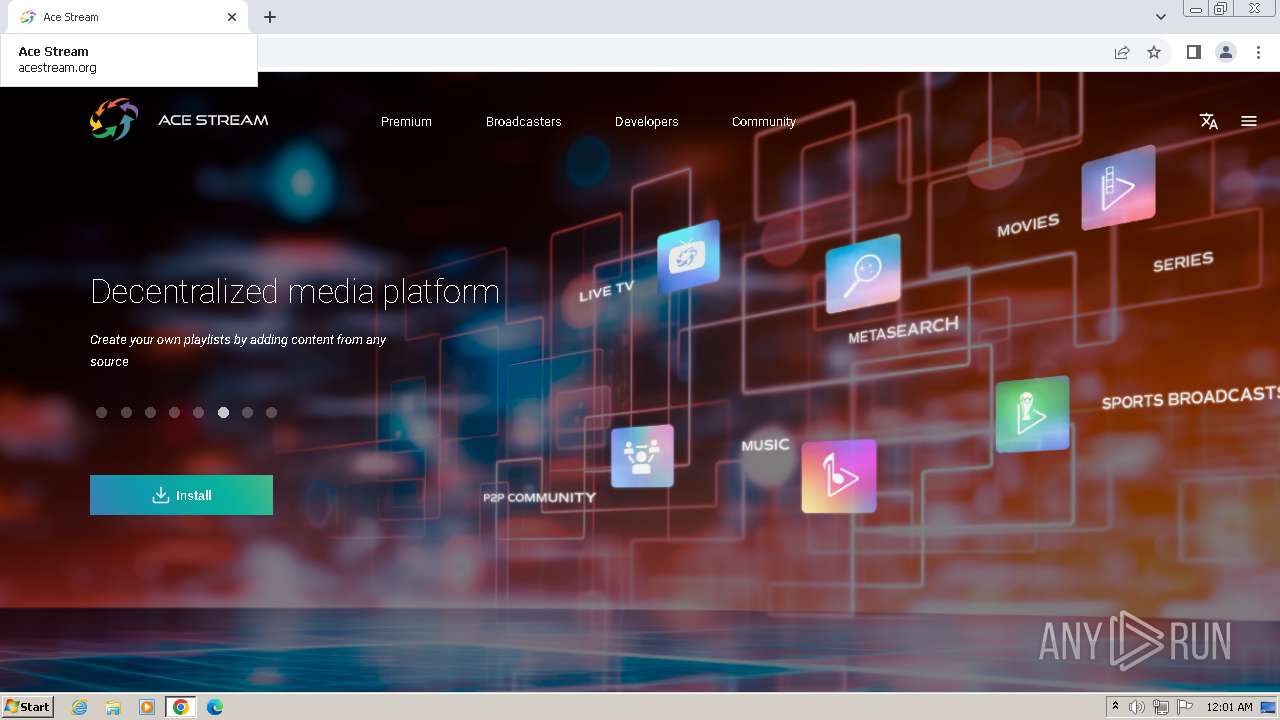Click the 'Decentralized media platform' heading
1280x720 pixels.
295,291
